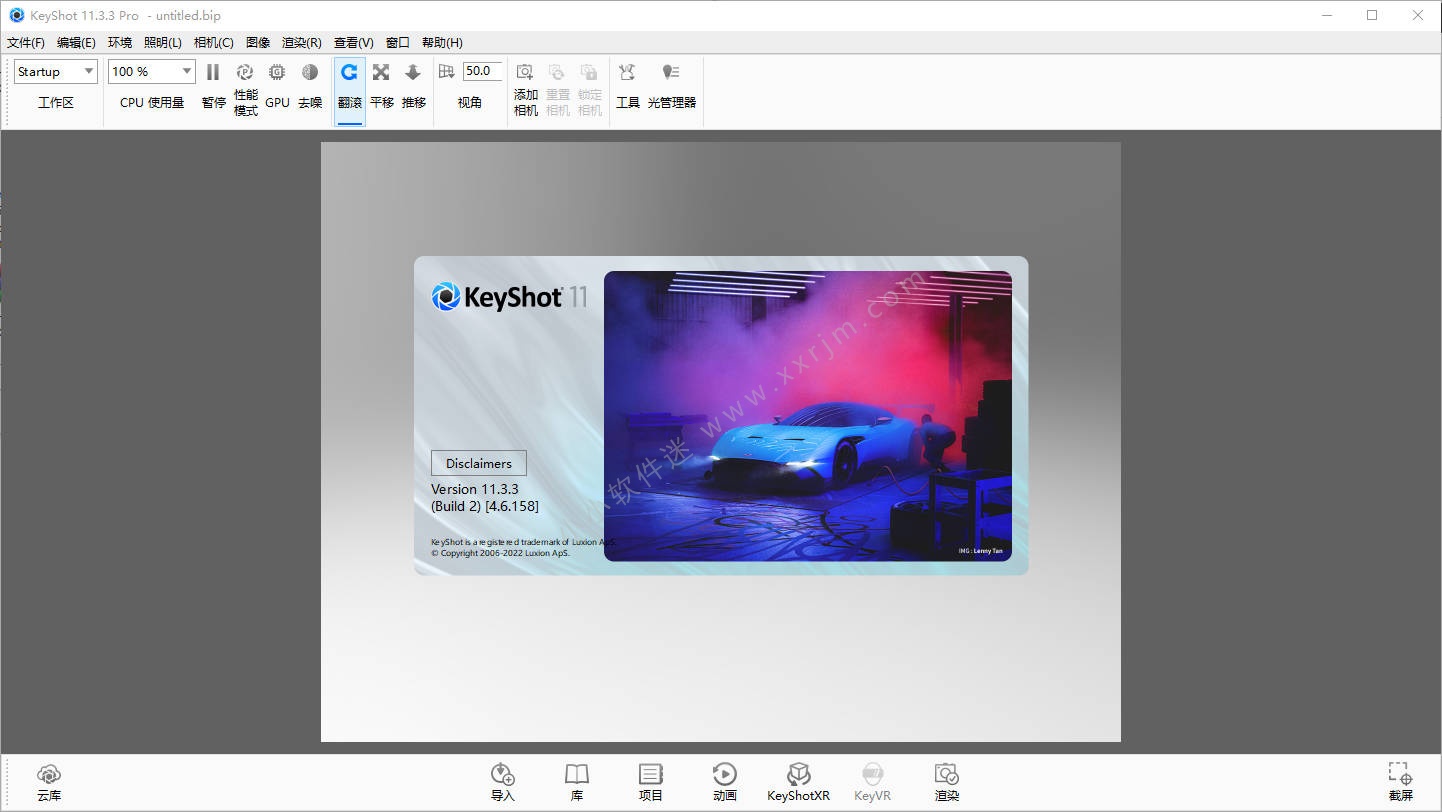Open the Project panel
The image size is (1442, 812).
[x=651, y=782]
